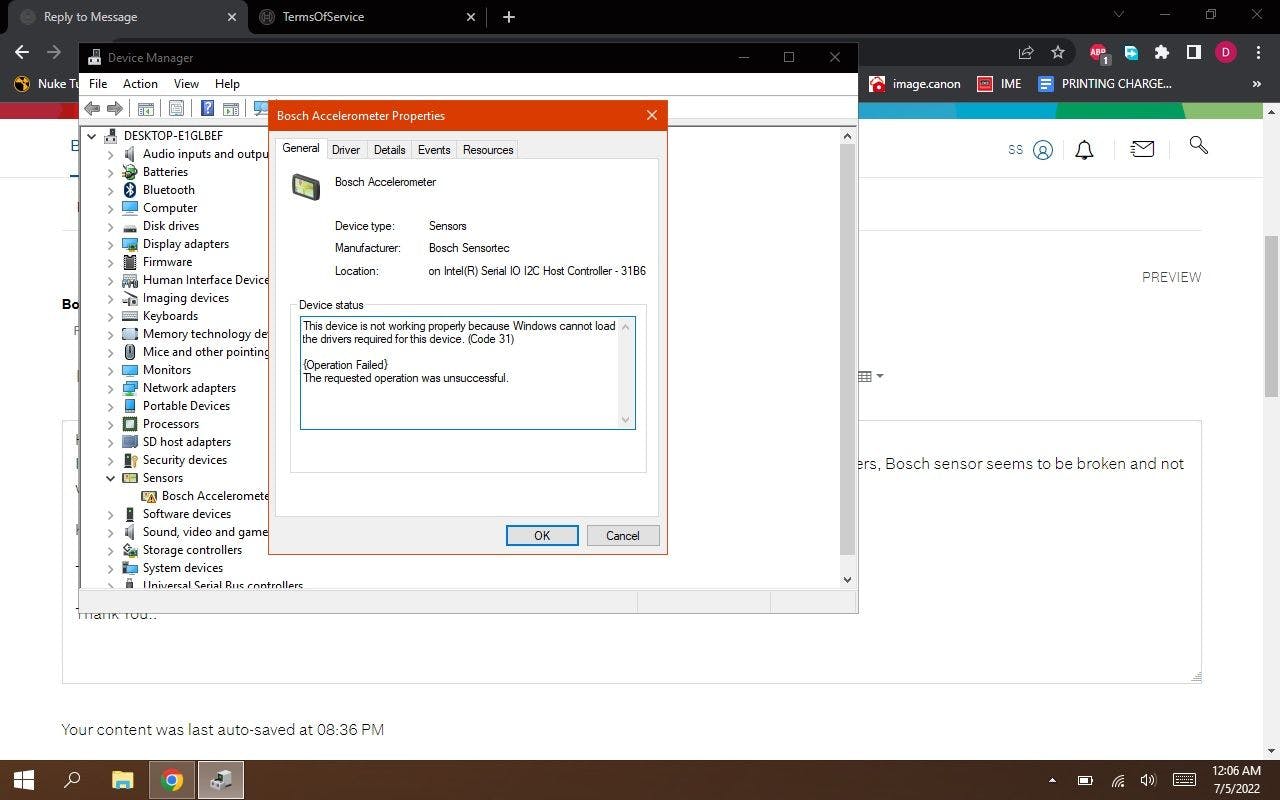Click the Batteries device icon
This screenshot has width=1280, height=800.
point(130,172)
